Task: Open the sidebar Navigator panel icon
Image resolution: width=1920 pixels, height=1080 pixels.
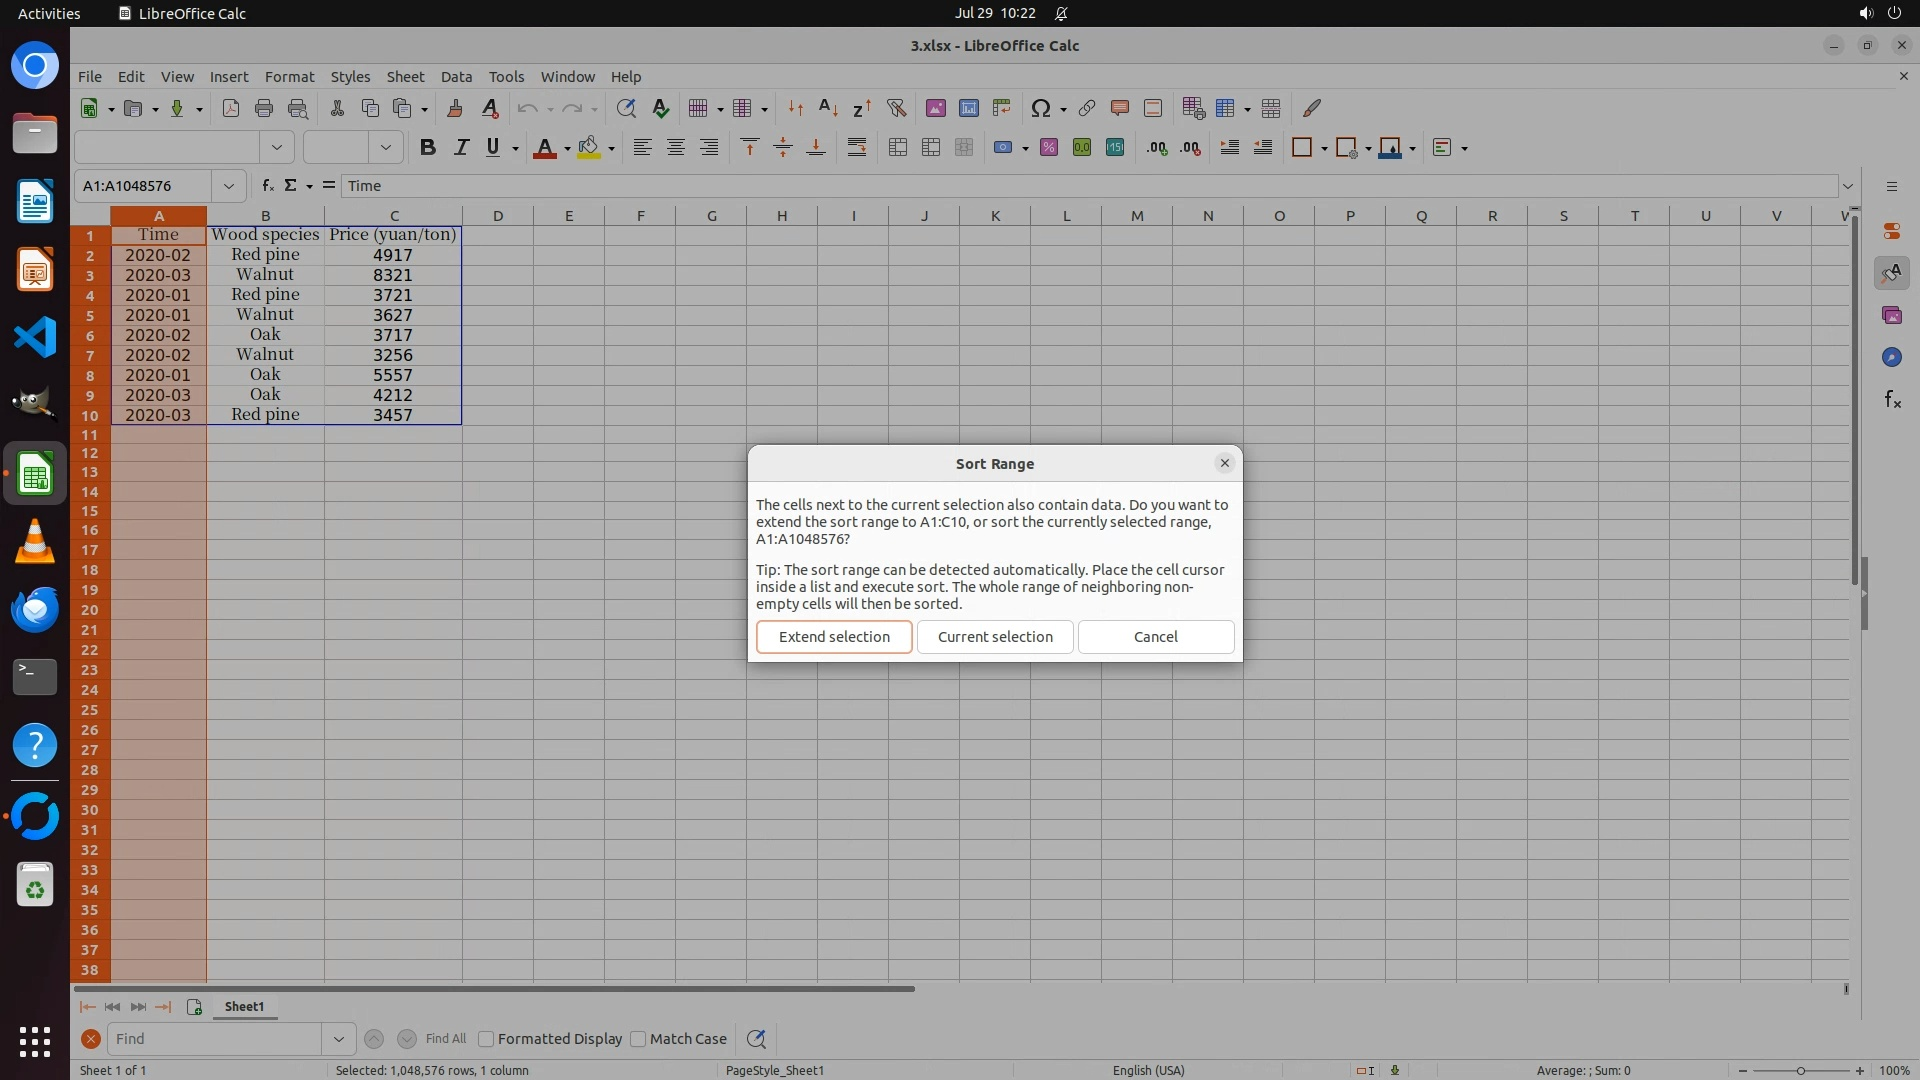Action: coord(1891,357)
